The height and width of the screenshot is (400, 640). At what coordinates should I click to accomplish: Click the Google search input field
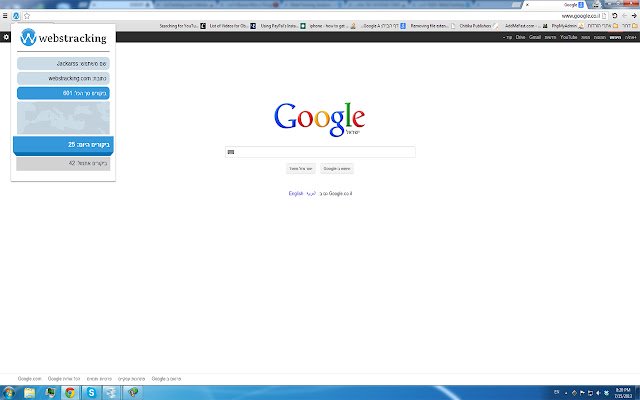[x=320, y=152]
